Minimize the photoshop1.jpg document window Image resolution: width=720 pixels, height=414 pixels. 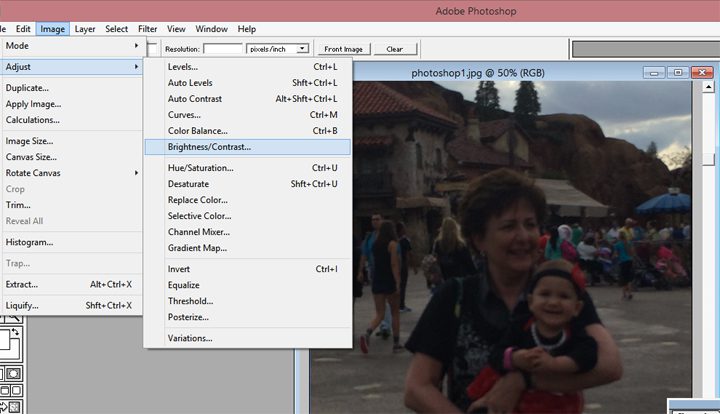click(654, 73)
